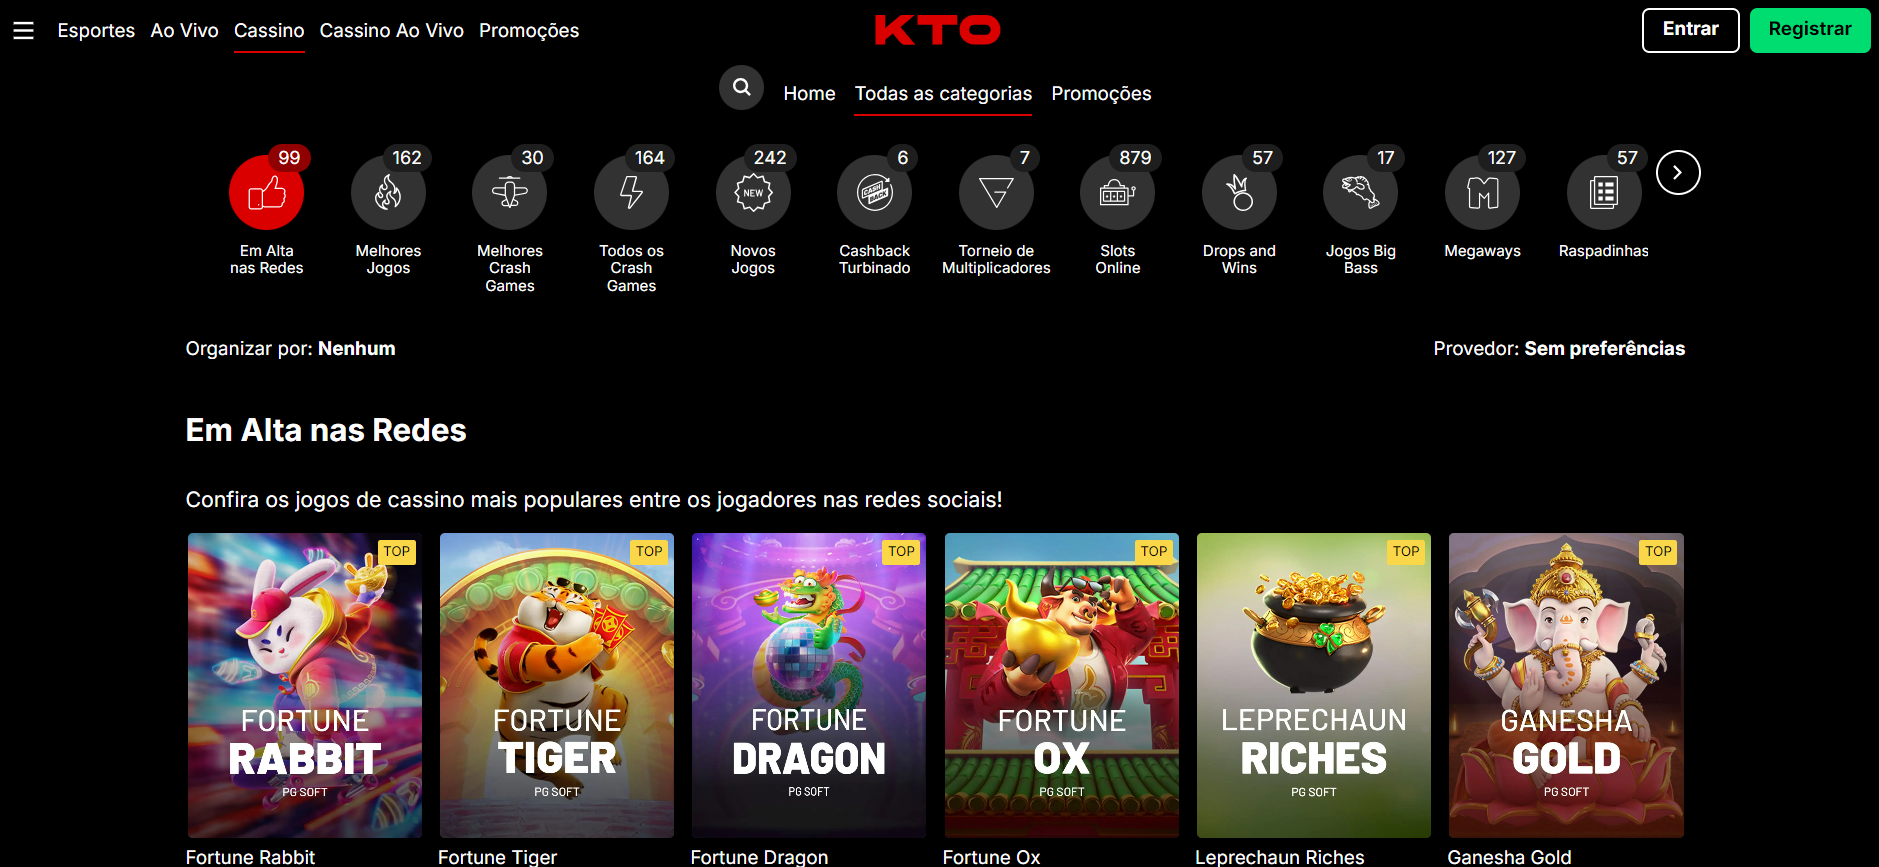Image resolution: width=1879 pixels, height=867 pixels.
Task: Select the Todos os Crash Games lightning icon
Action: (631, 193)
